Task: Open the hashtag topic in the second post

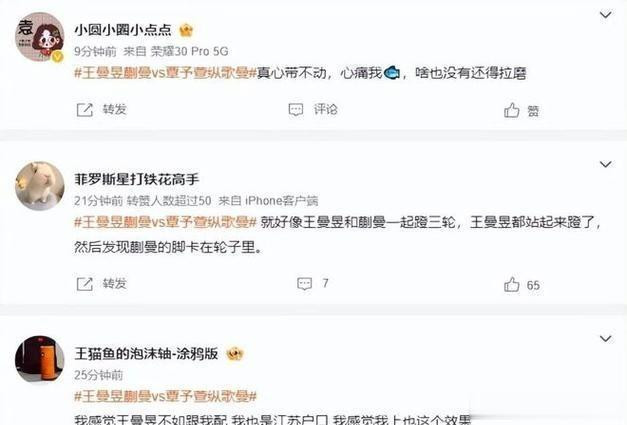Action: pos(165,222)
